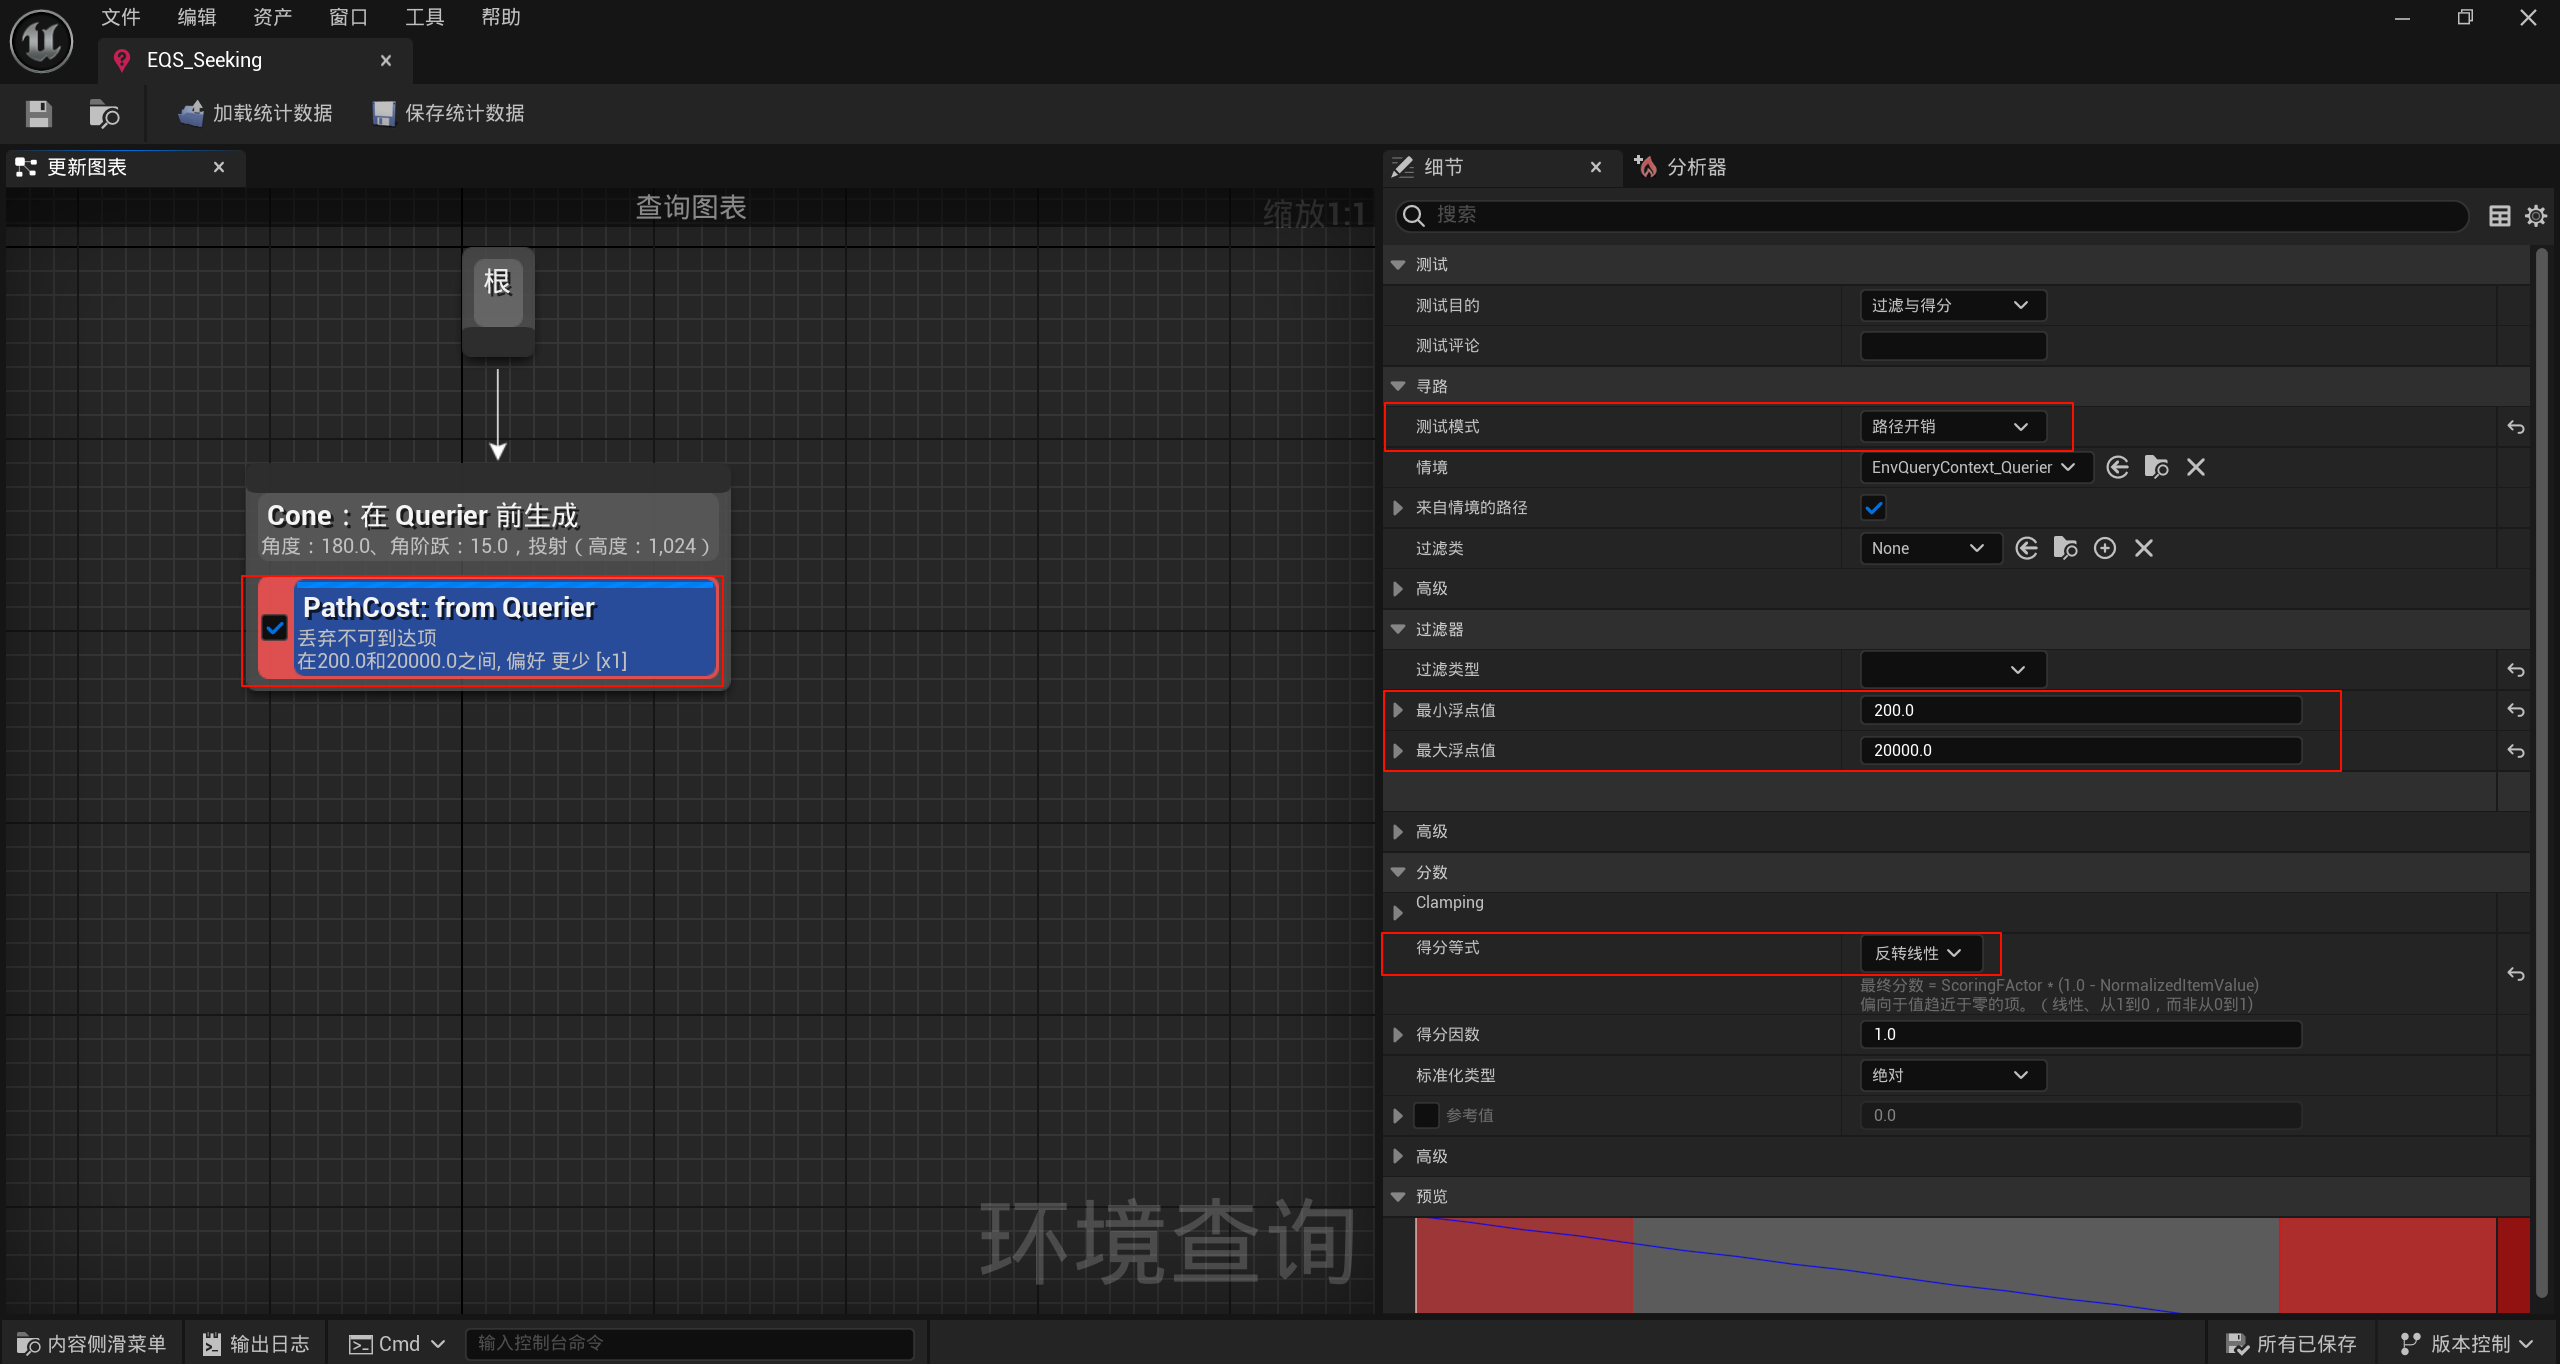Click the 最大浮点值 20000.0 input field
This screenshot has width=2560, height=1364.
(x=2080, y=750)
